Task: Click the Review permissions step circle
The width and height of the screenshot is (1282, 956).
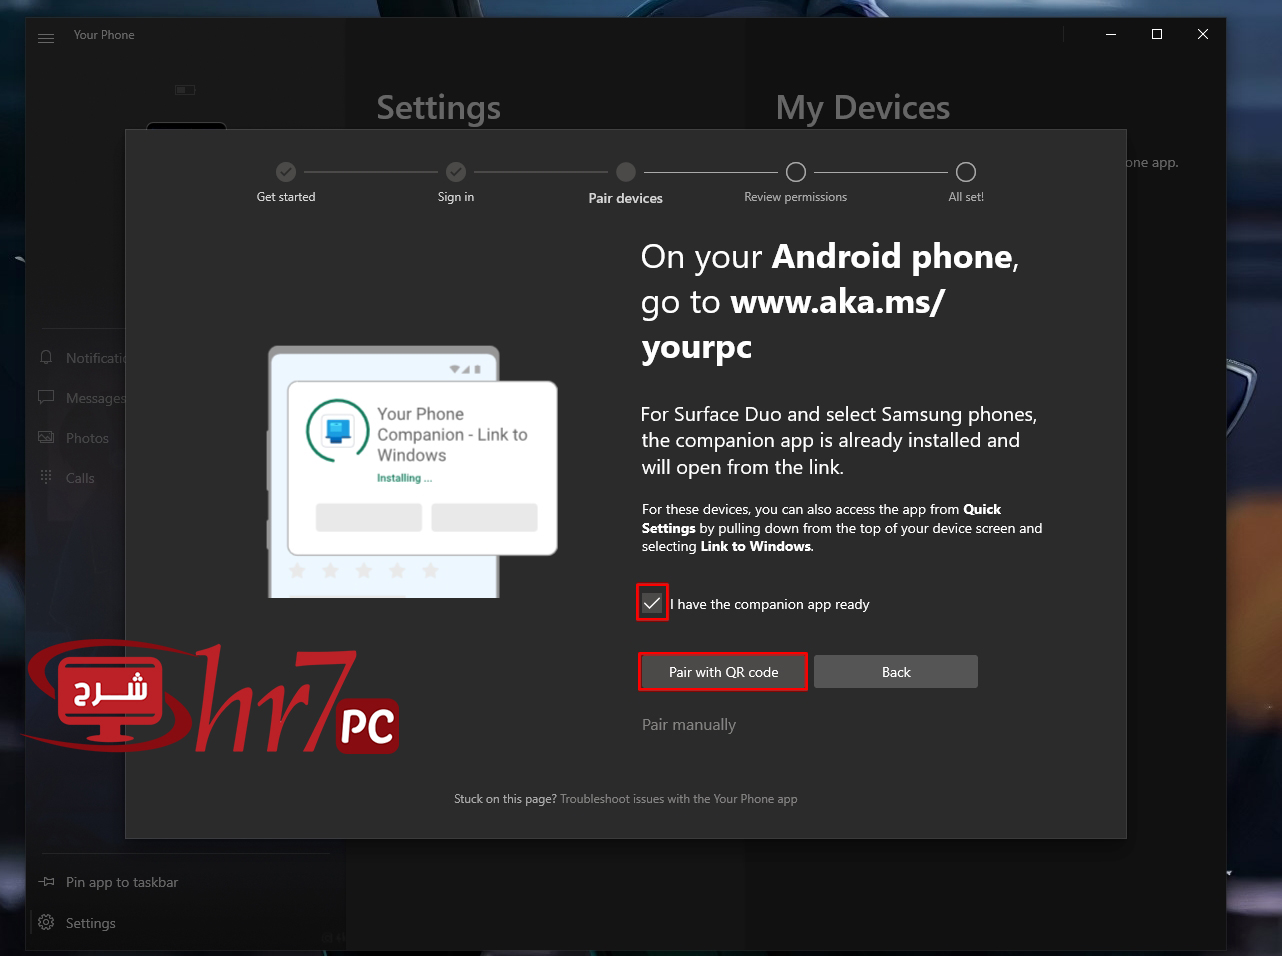Action: (x=796, y=172)
